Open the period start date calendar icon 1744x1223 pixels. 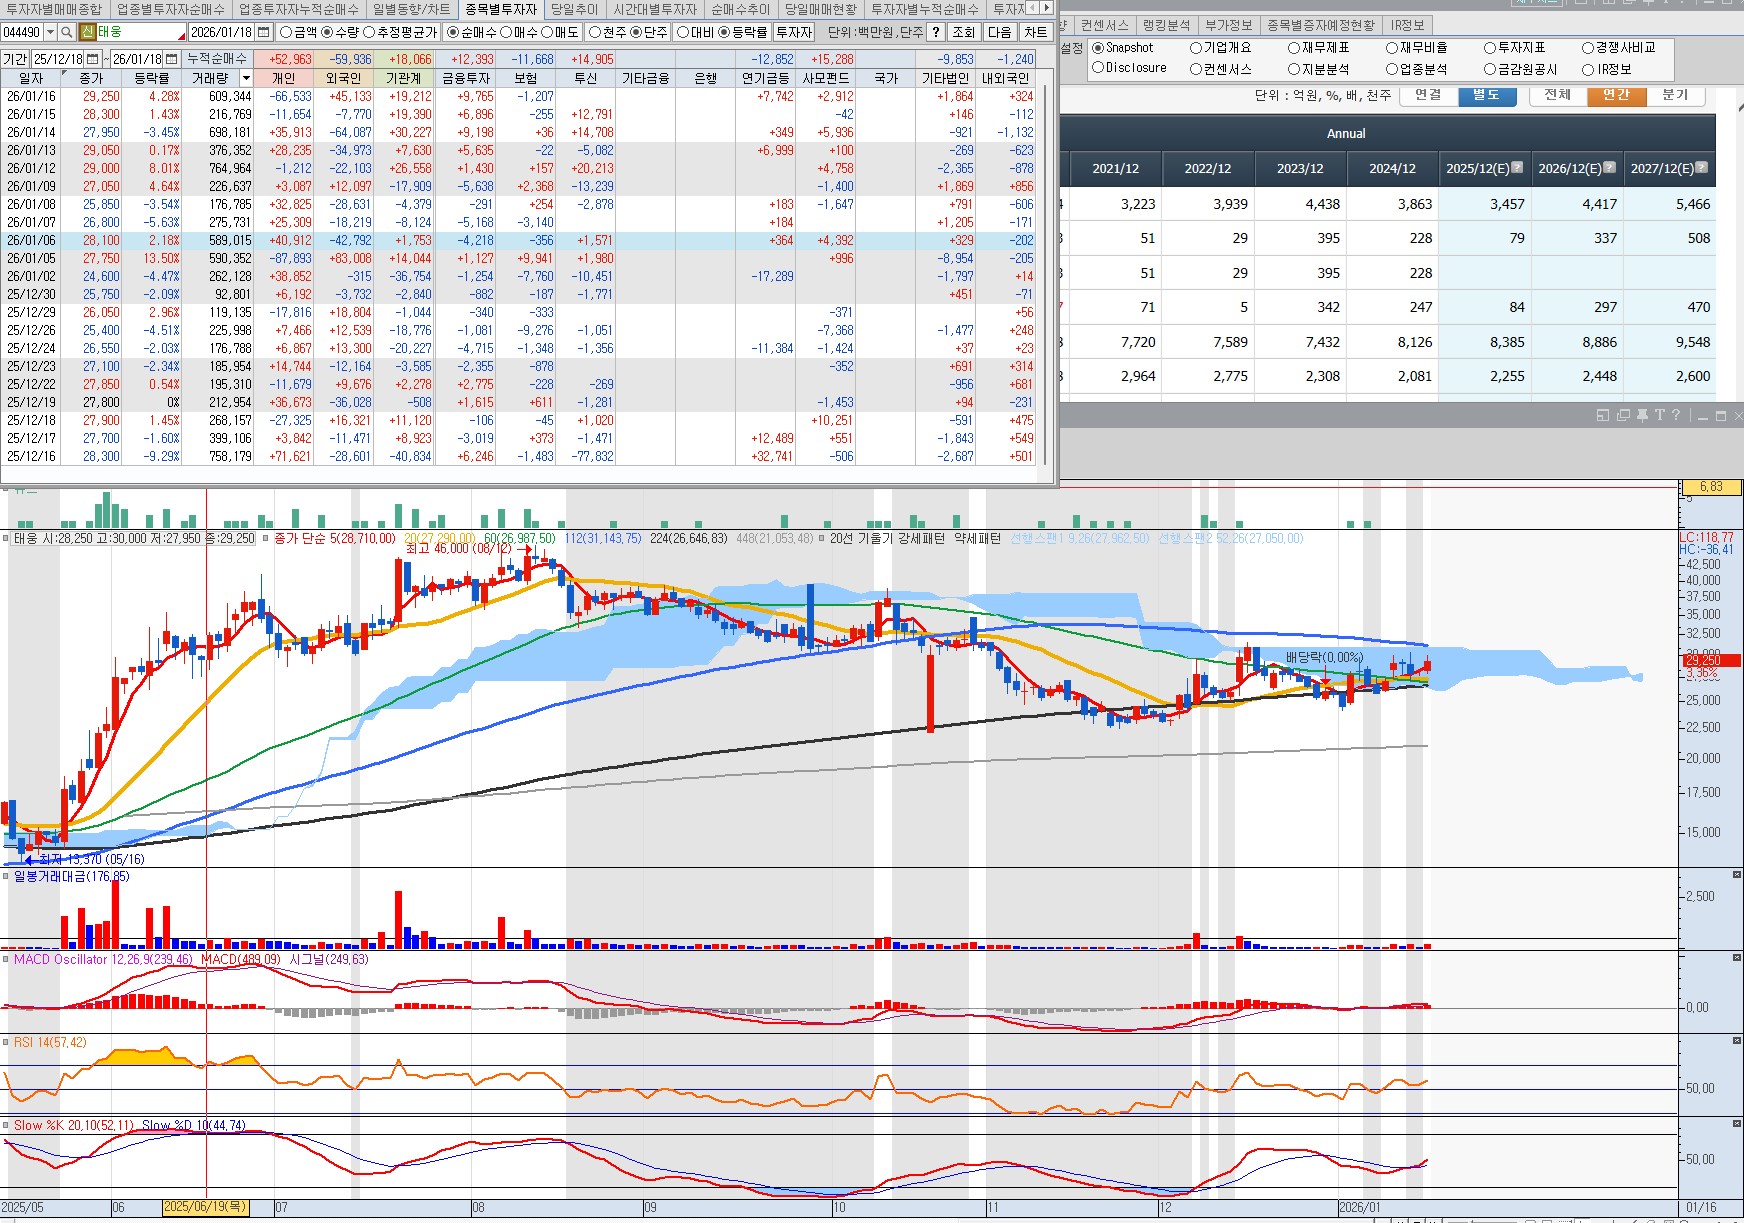coord(93,59)
